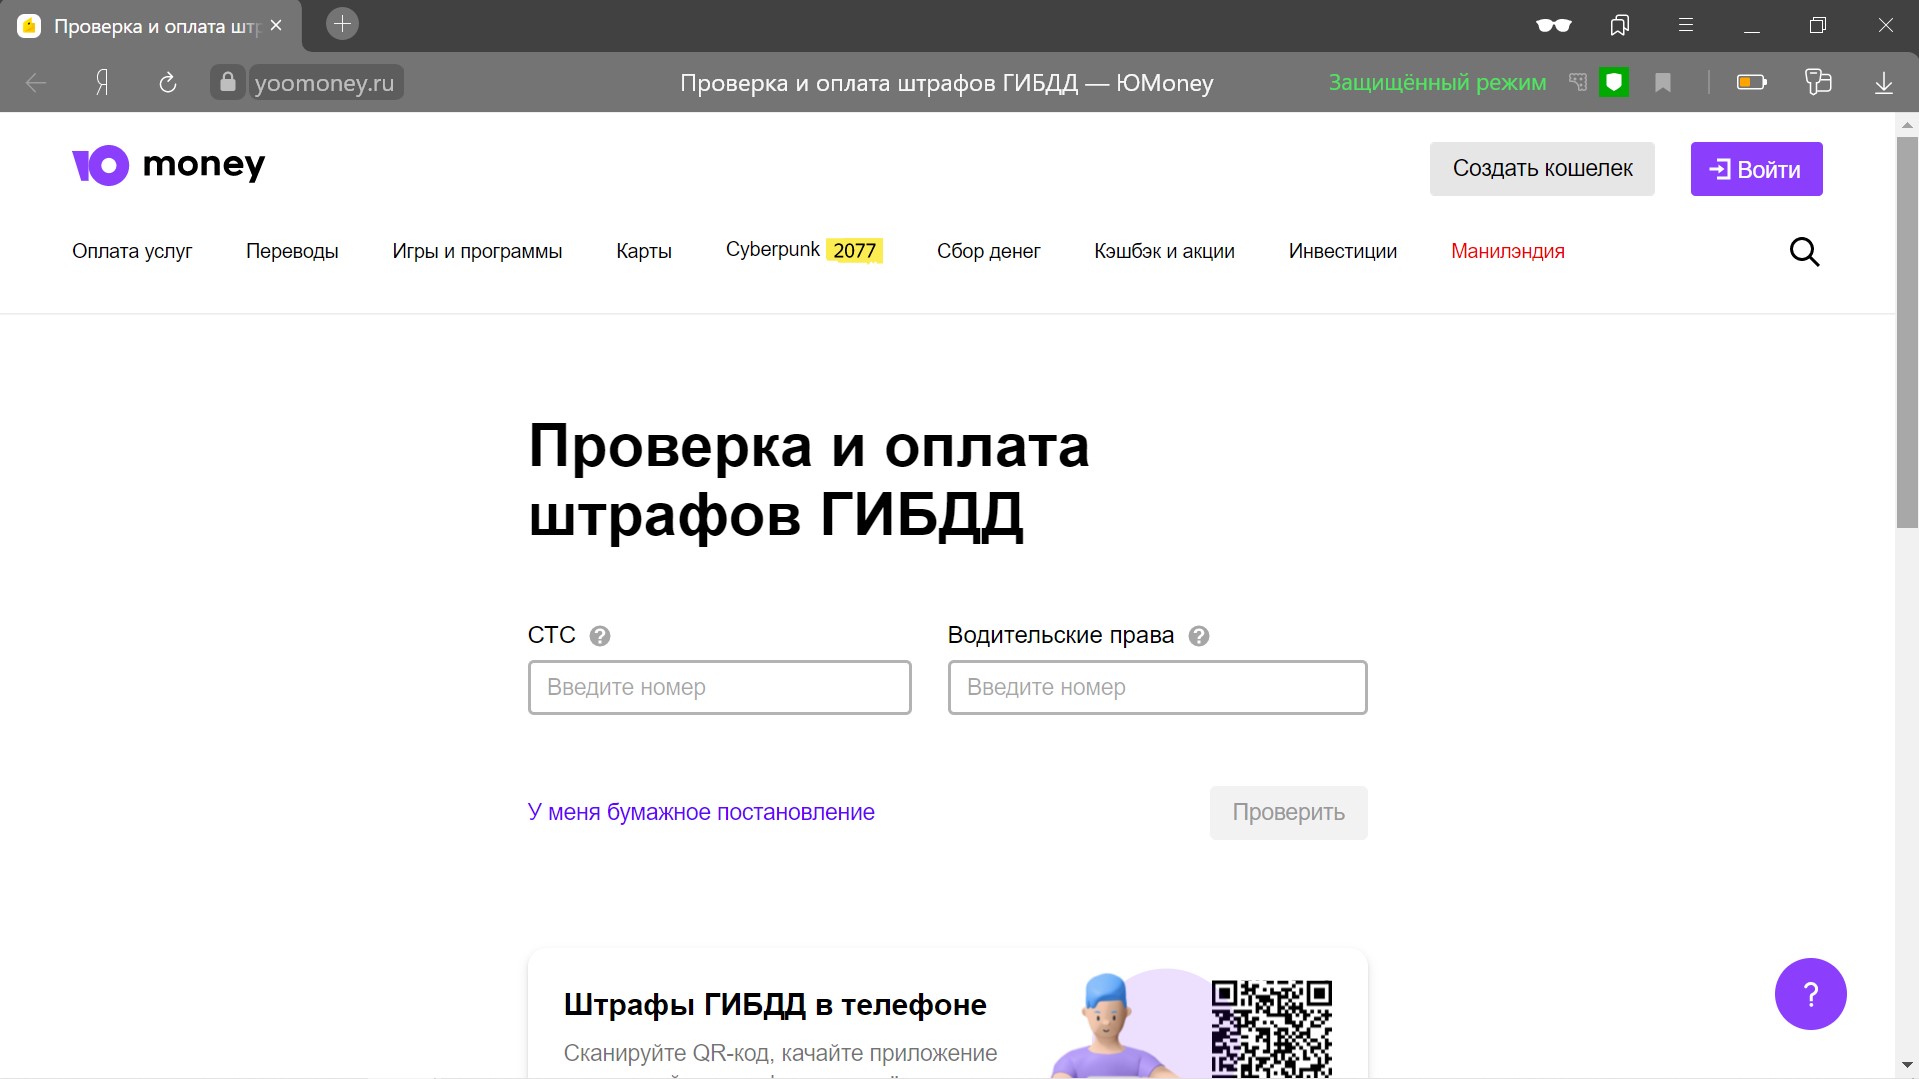Open the browser downloads icon

1883,83
